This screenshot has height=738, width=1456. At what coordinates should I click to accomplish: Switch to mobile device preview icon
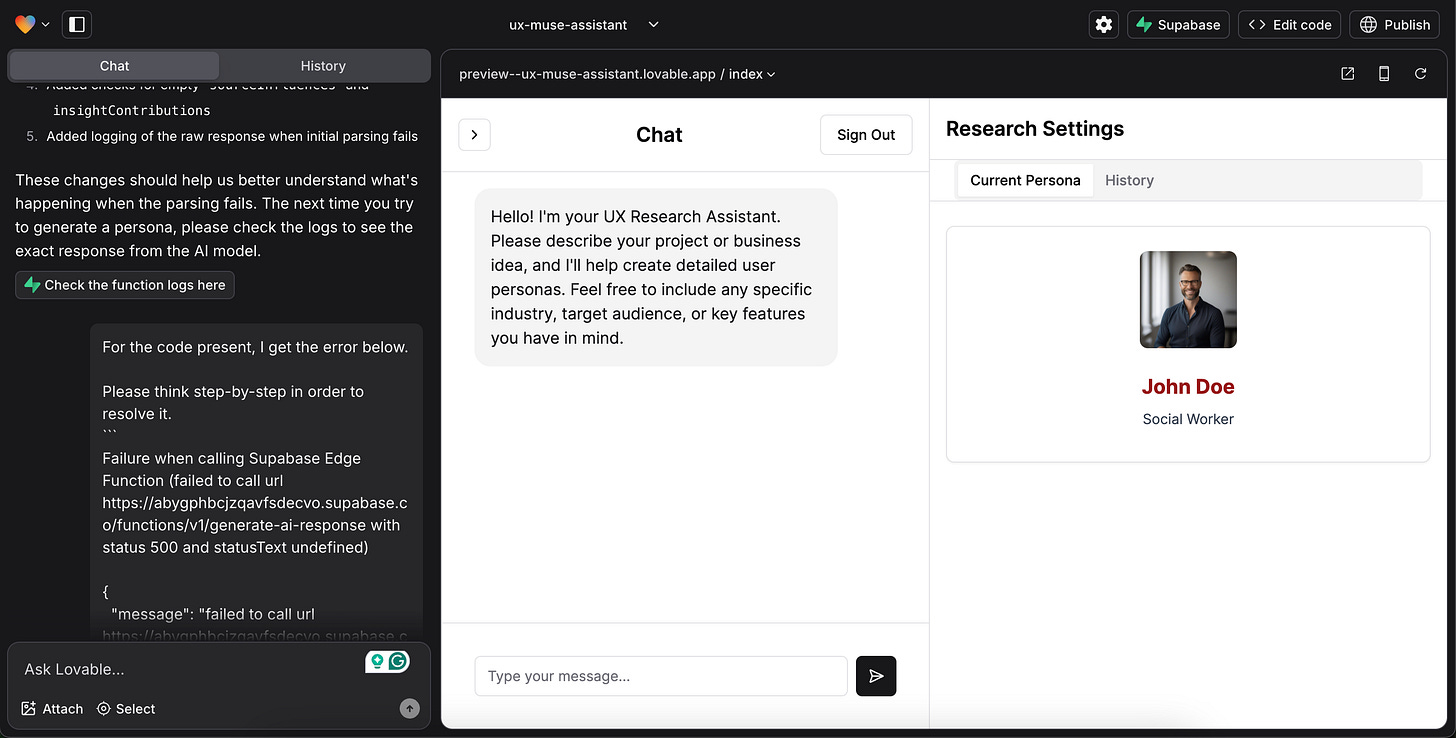(x=1384, y=74)
